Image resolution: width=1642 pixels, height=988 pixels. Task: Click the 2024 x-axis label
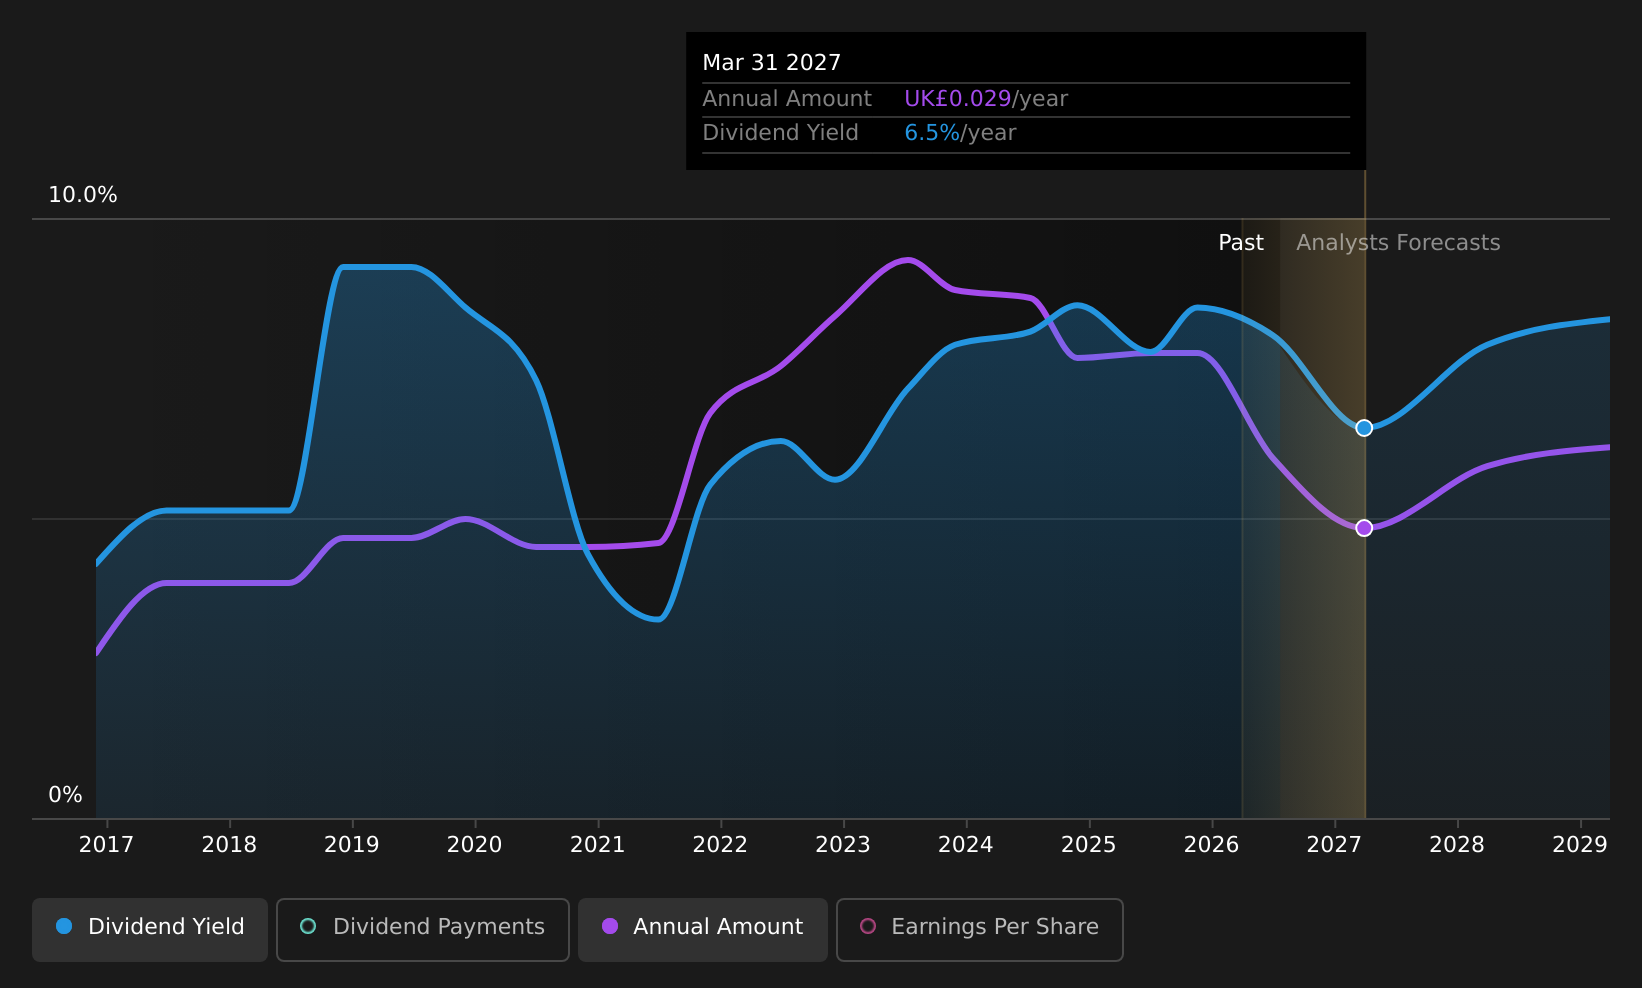click(966, 845)
